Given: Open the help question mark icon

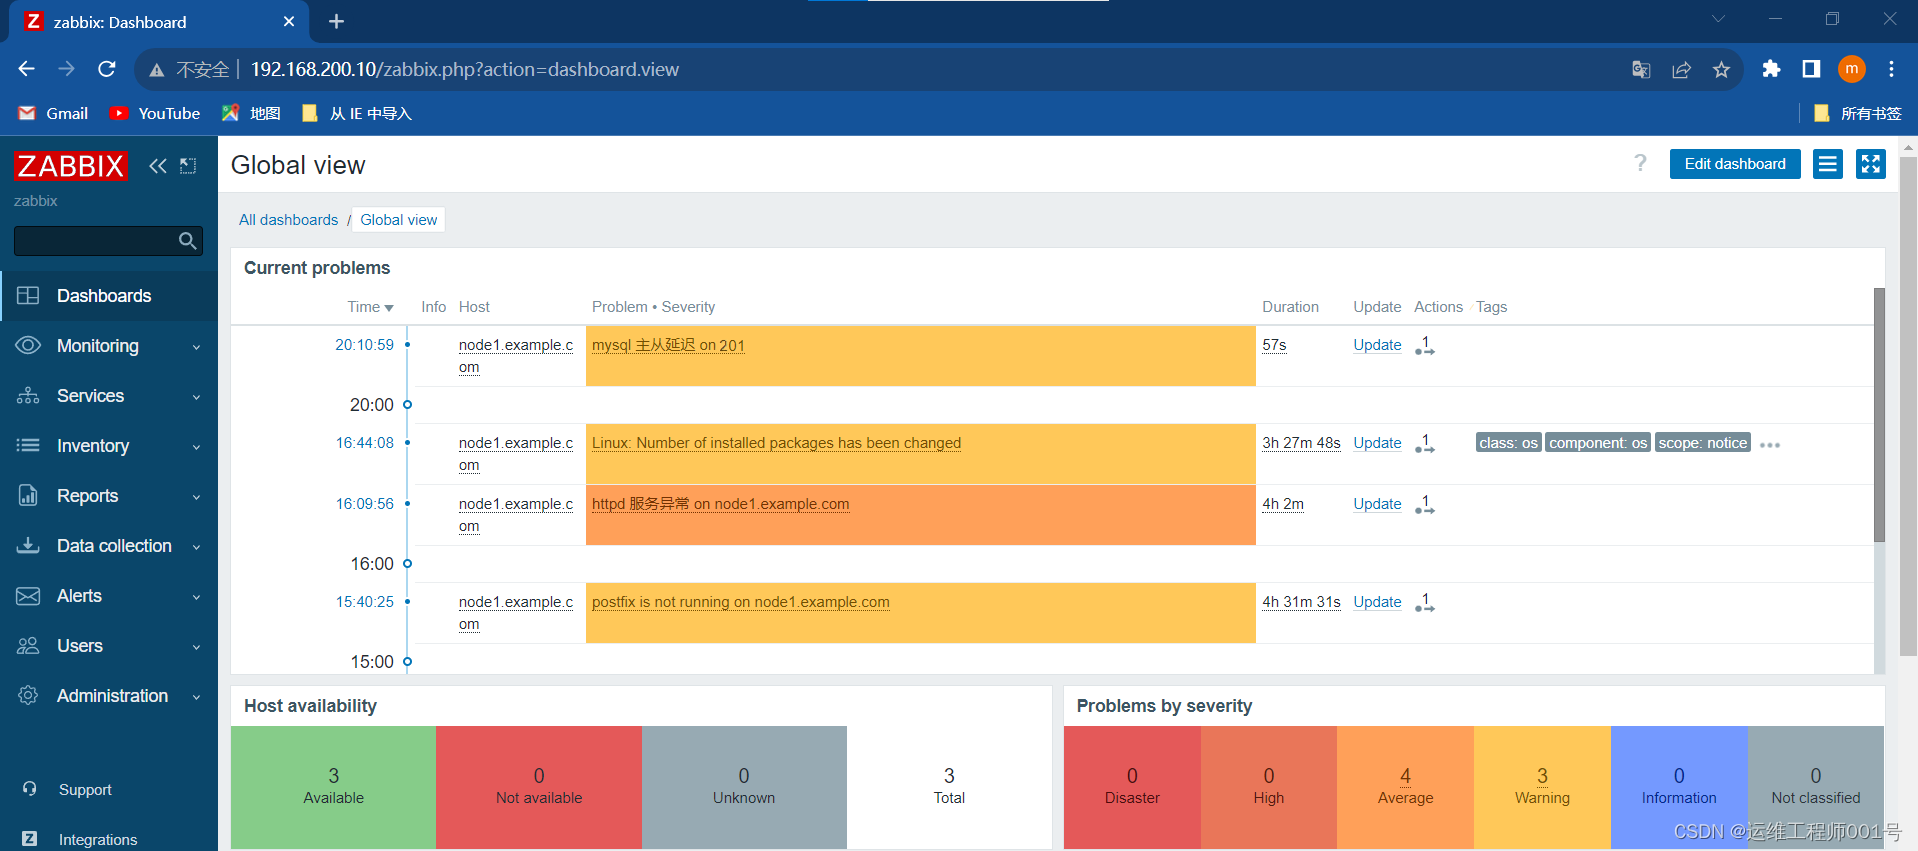Looking at the screenshot, I should pyautogui.click(x=1640, y=163).
